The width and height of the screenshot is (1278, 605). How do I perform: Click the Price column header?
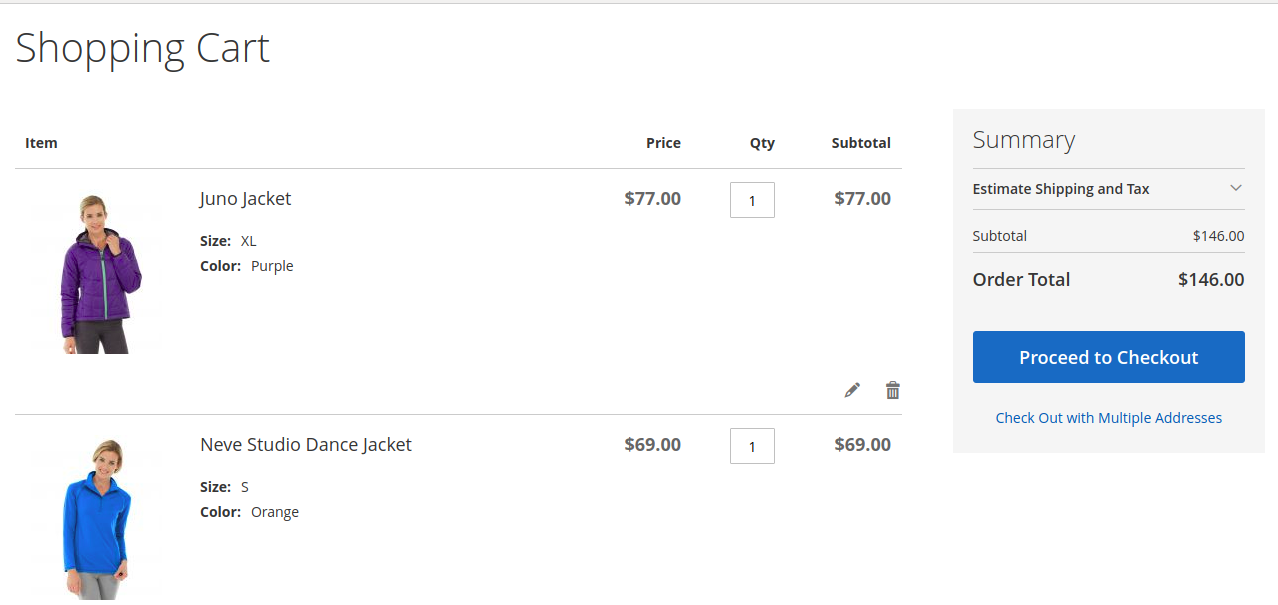point(663,142)
